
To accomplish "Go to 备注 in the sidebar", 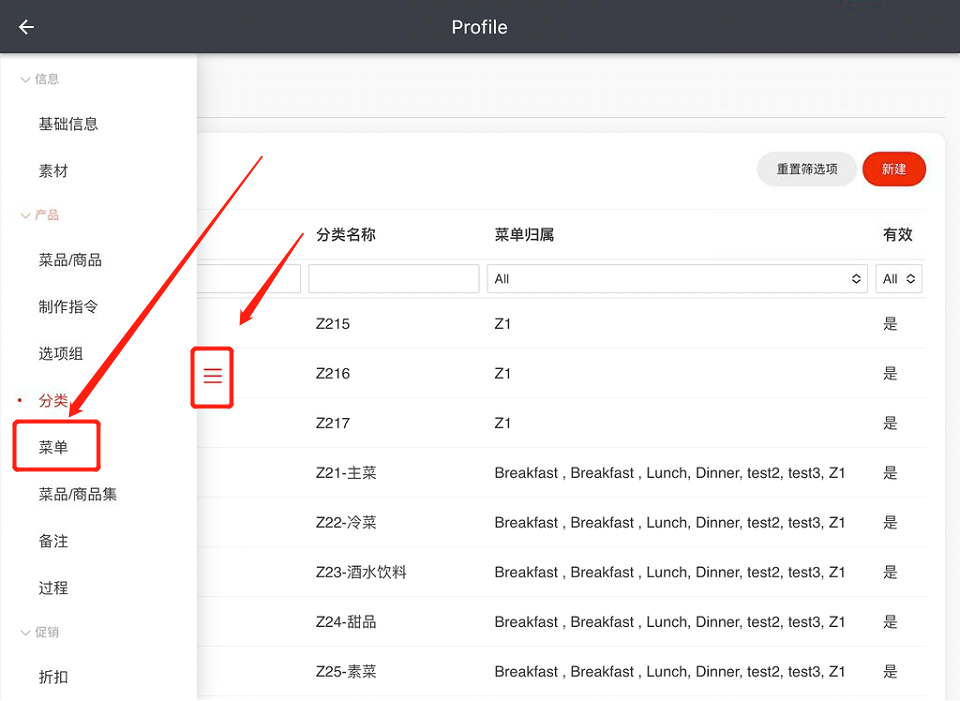I will [53, 541].
